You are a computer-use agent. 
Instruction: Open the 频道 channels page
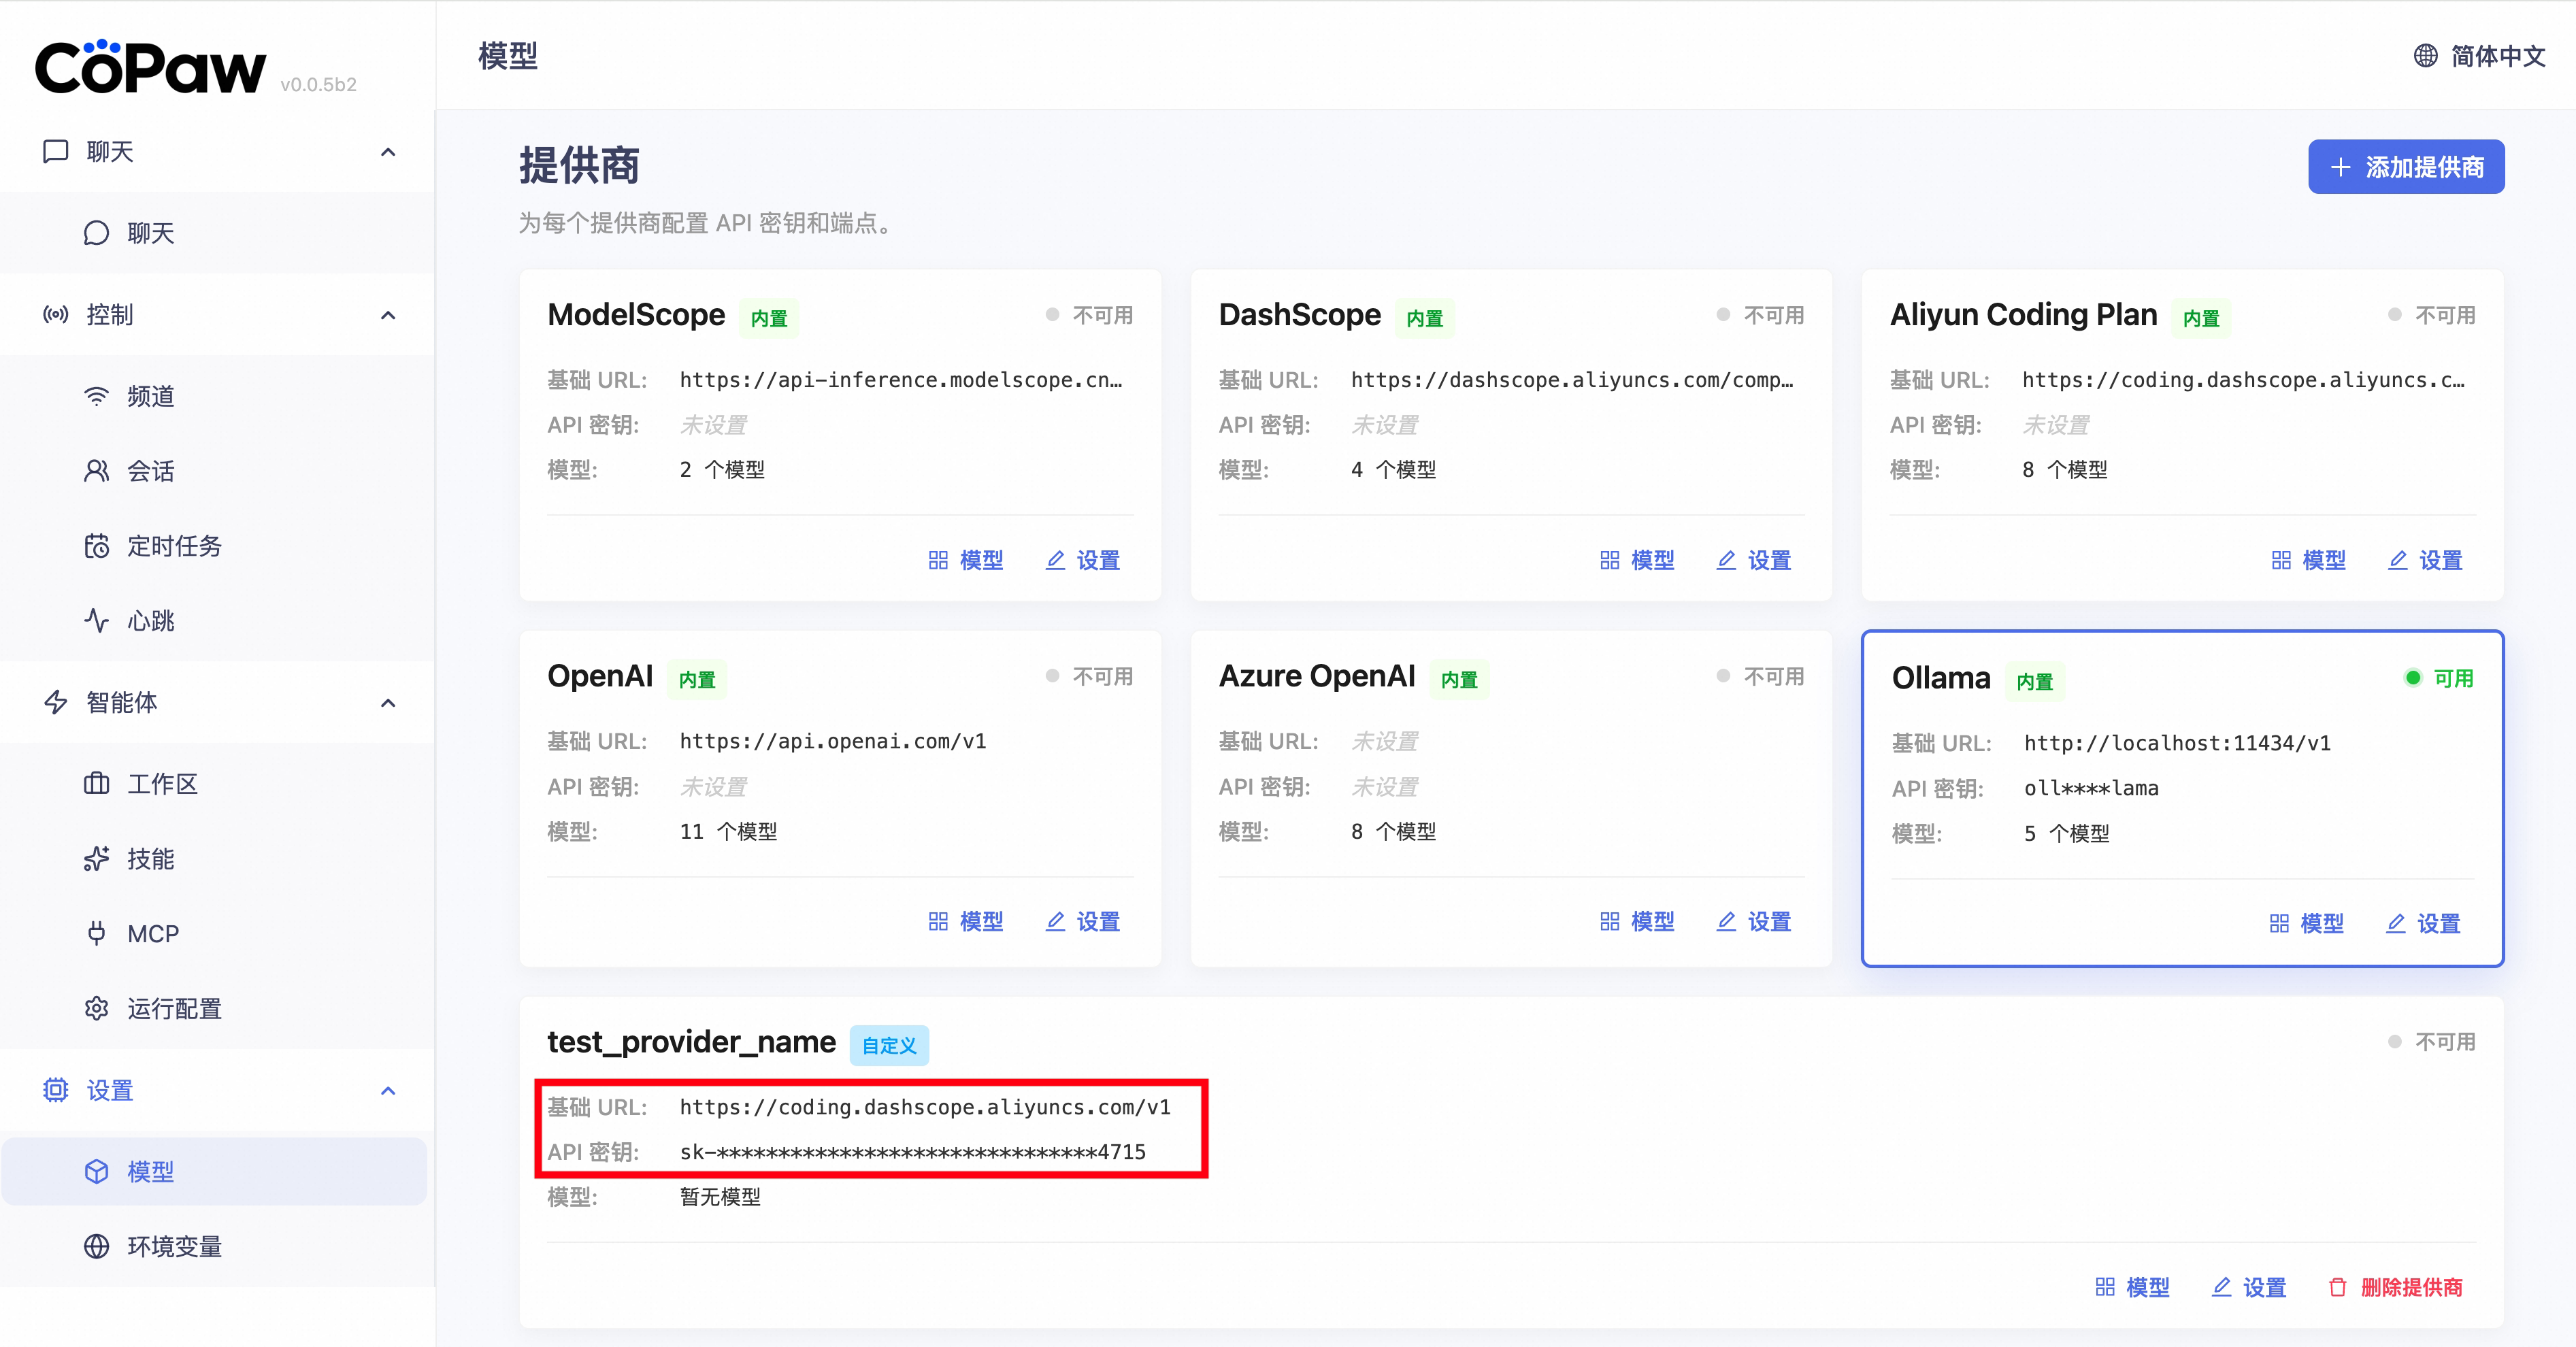[150, 396]
